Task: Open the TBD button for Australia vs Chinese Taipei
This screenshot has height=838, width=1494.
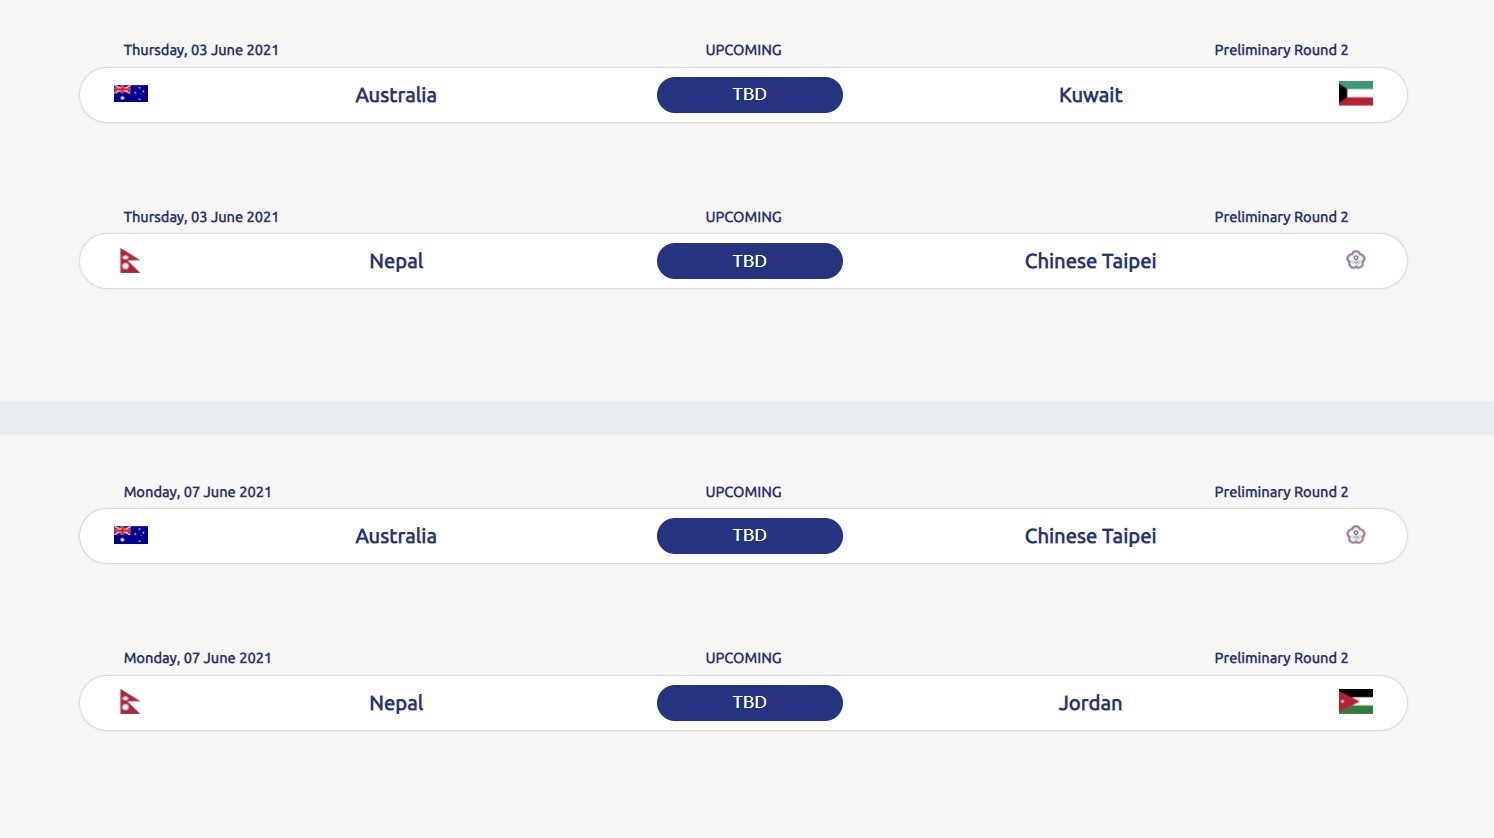Action: [x=750, y=536]
